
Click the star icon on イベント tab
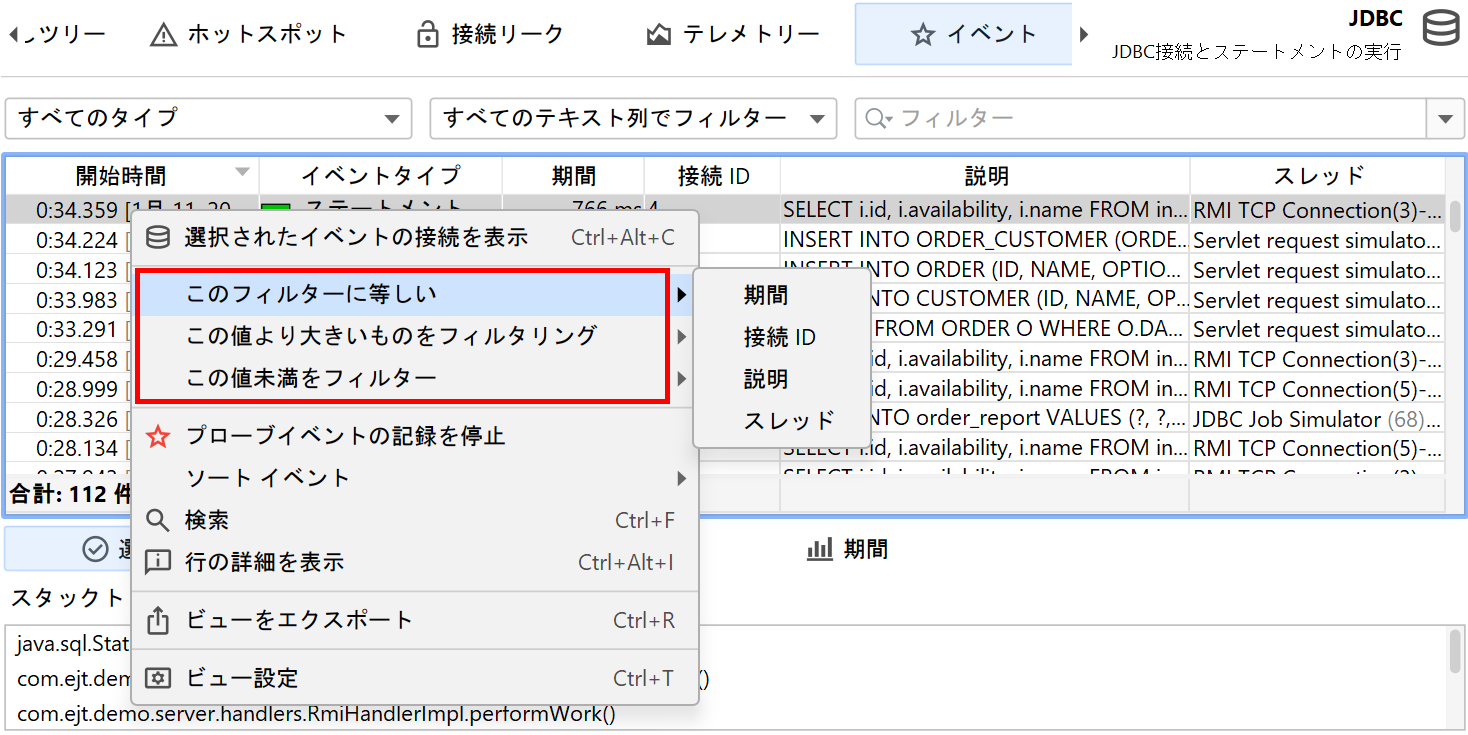(x=922, y=35)
